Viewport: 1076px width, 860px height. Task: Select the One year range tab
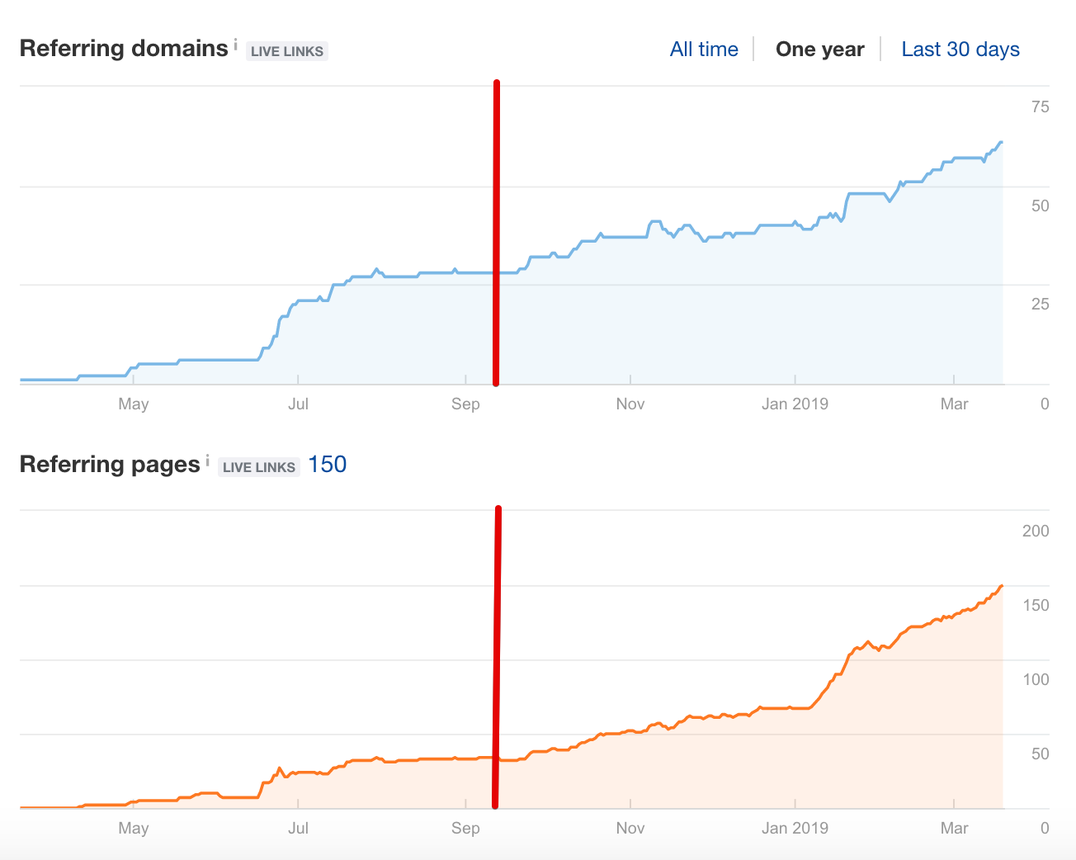coord(820,49)
